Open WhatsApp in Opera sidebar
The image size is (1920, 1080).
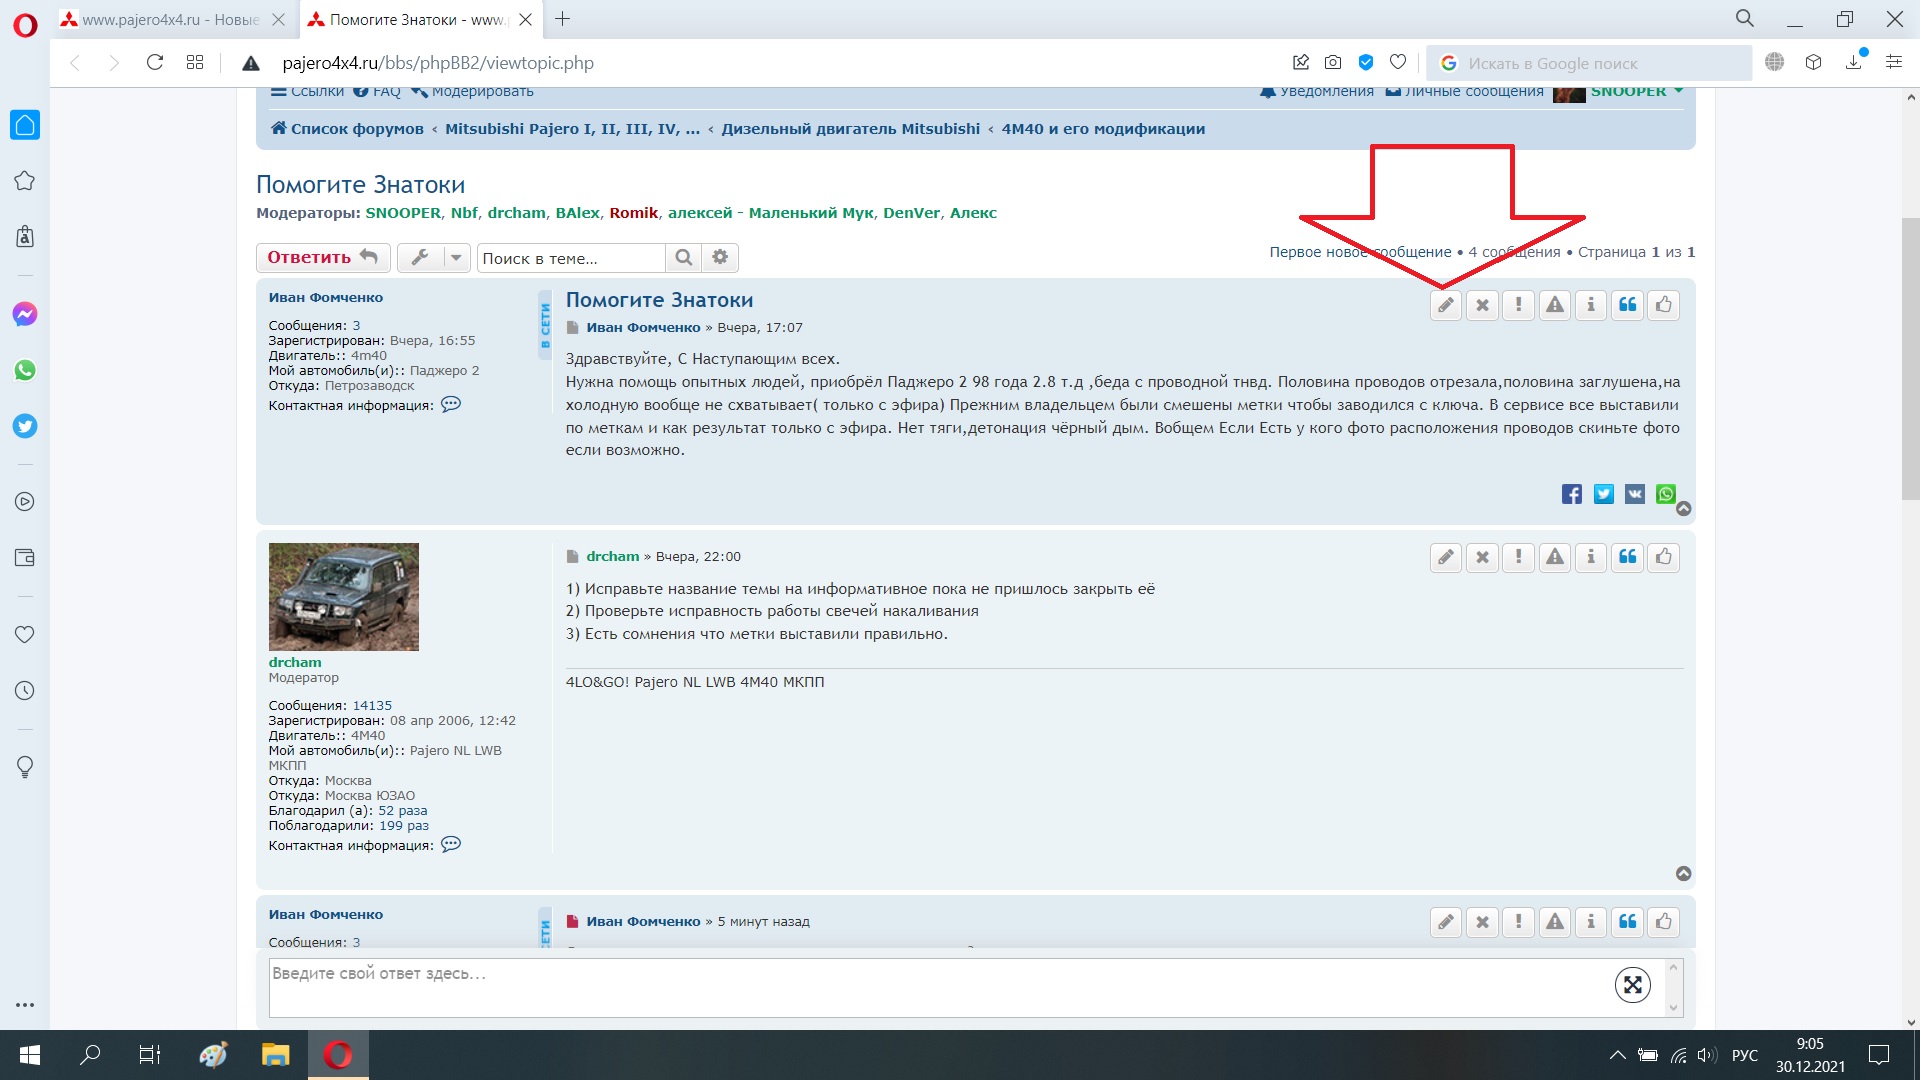[x=25, y=370]
